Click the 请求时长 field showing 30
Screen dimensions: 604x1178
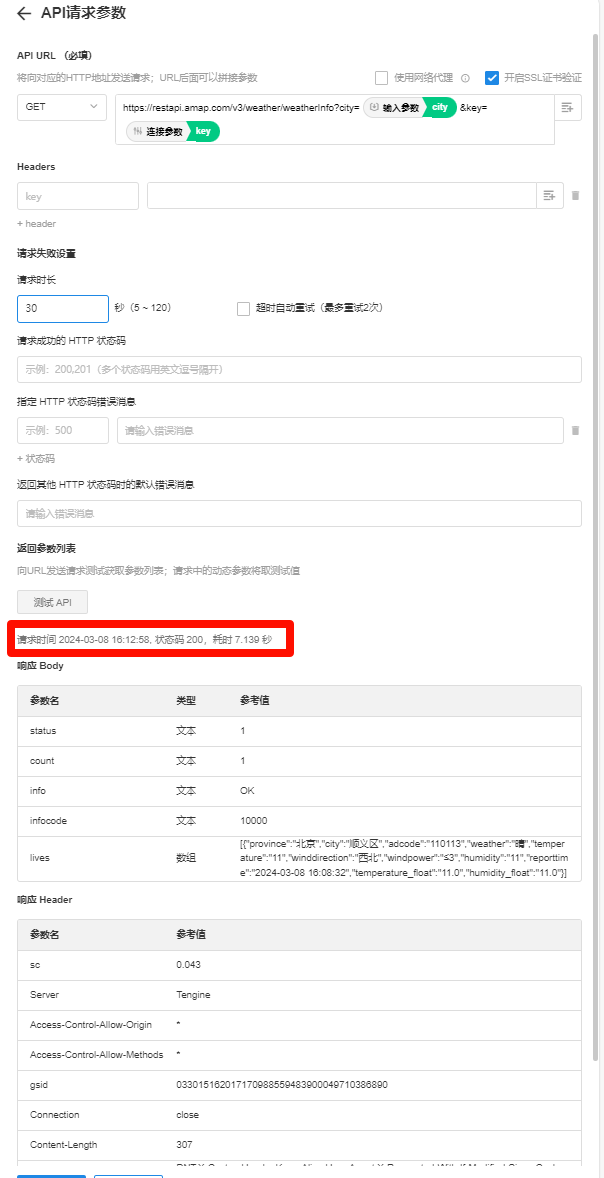(63, 308)
